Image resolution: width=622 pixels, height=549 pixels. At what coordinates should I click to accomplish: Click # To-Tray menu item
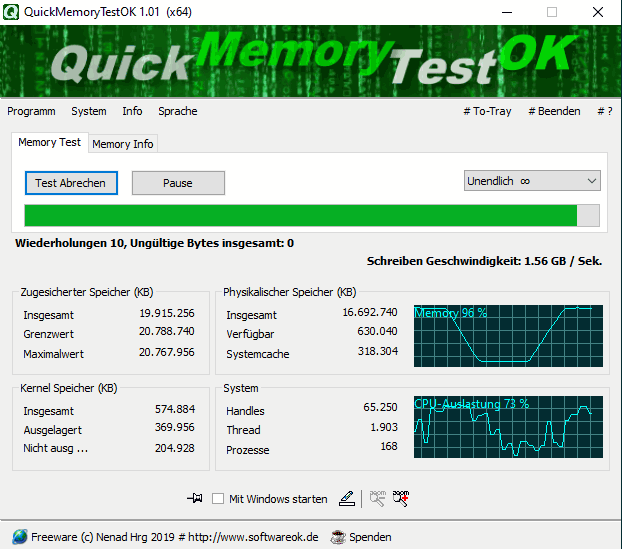[488, 111]
